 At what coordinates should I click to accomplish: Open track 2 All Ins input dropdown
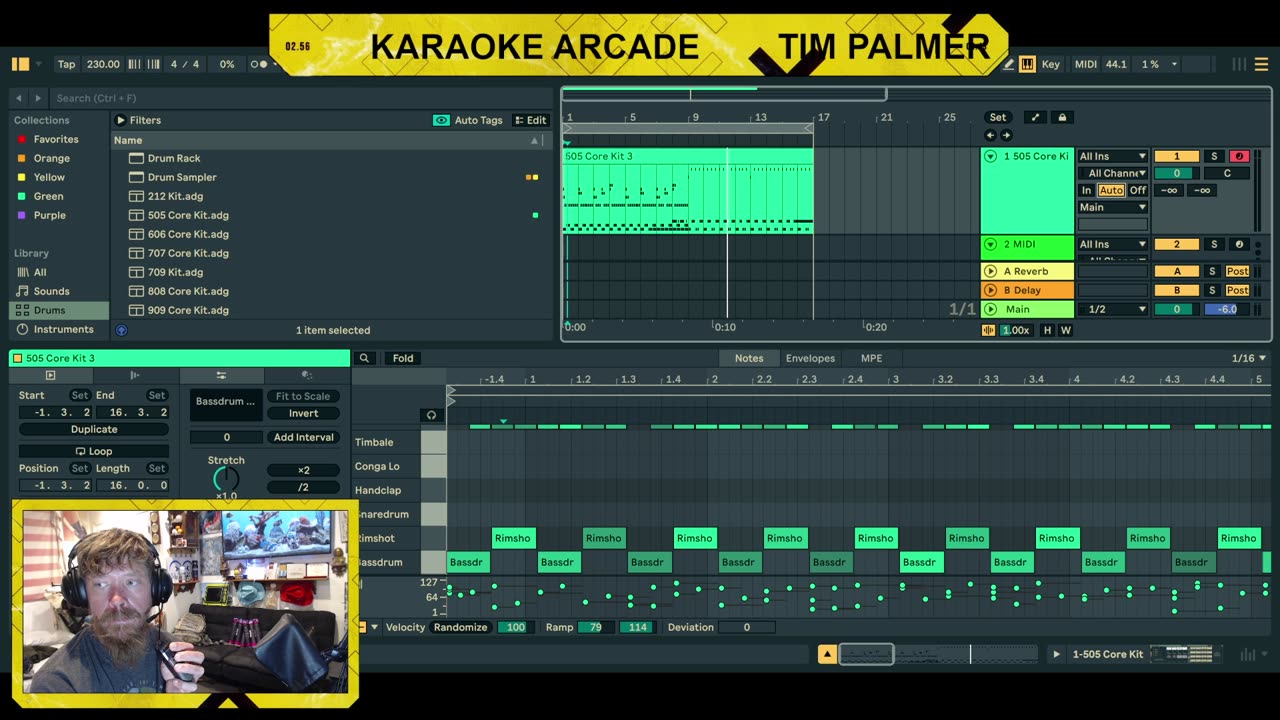[x=1112, y=244]
